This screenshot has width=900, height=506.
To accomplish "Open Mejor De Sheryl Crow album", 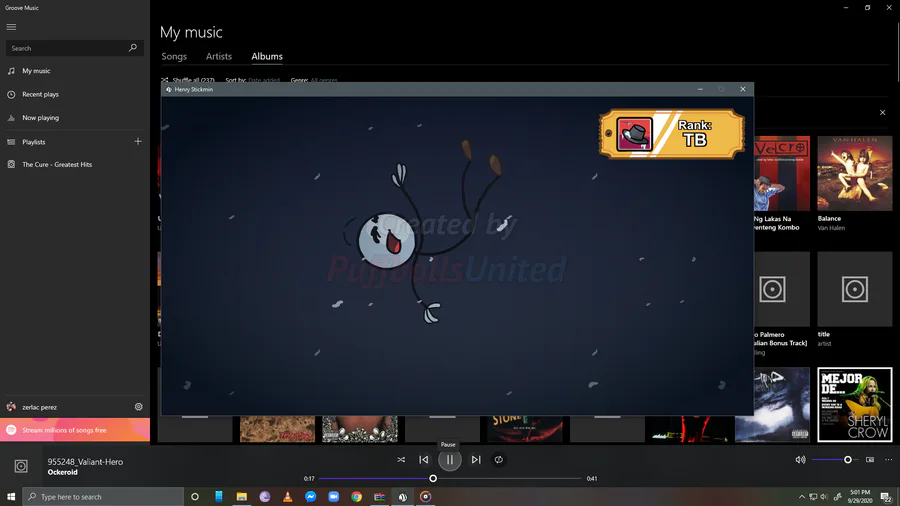I will (855, 404).
